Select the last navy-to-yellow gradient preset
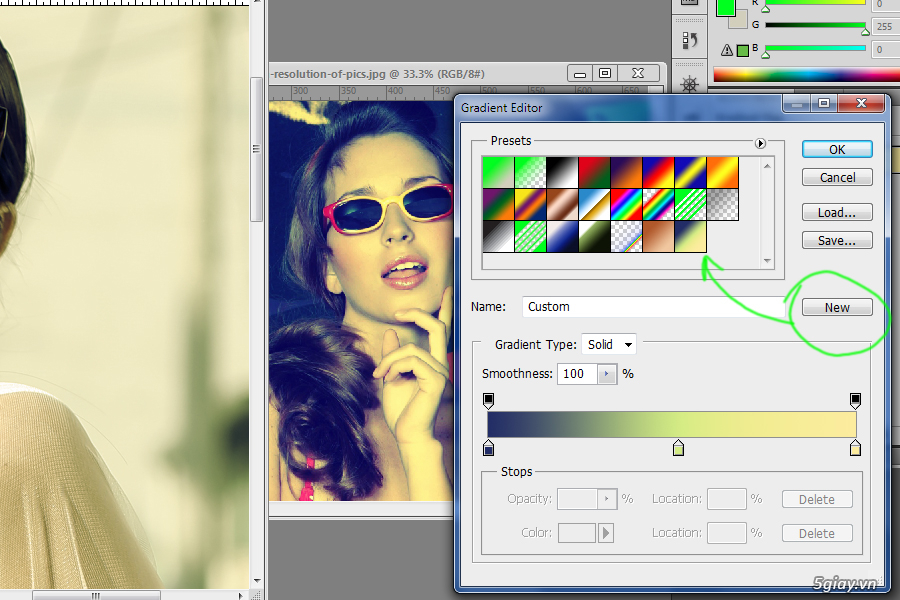Viewport: 900px width, 600px height. 690,237
